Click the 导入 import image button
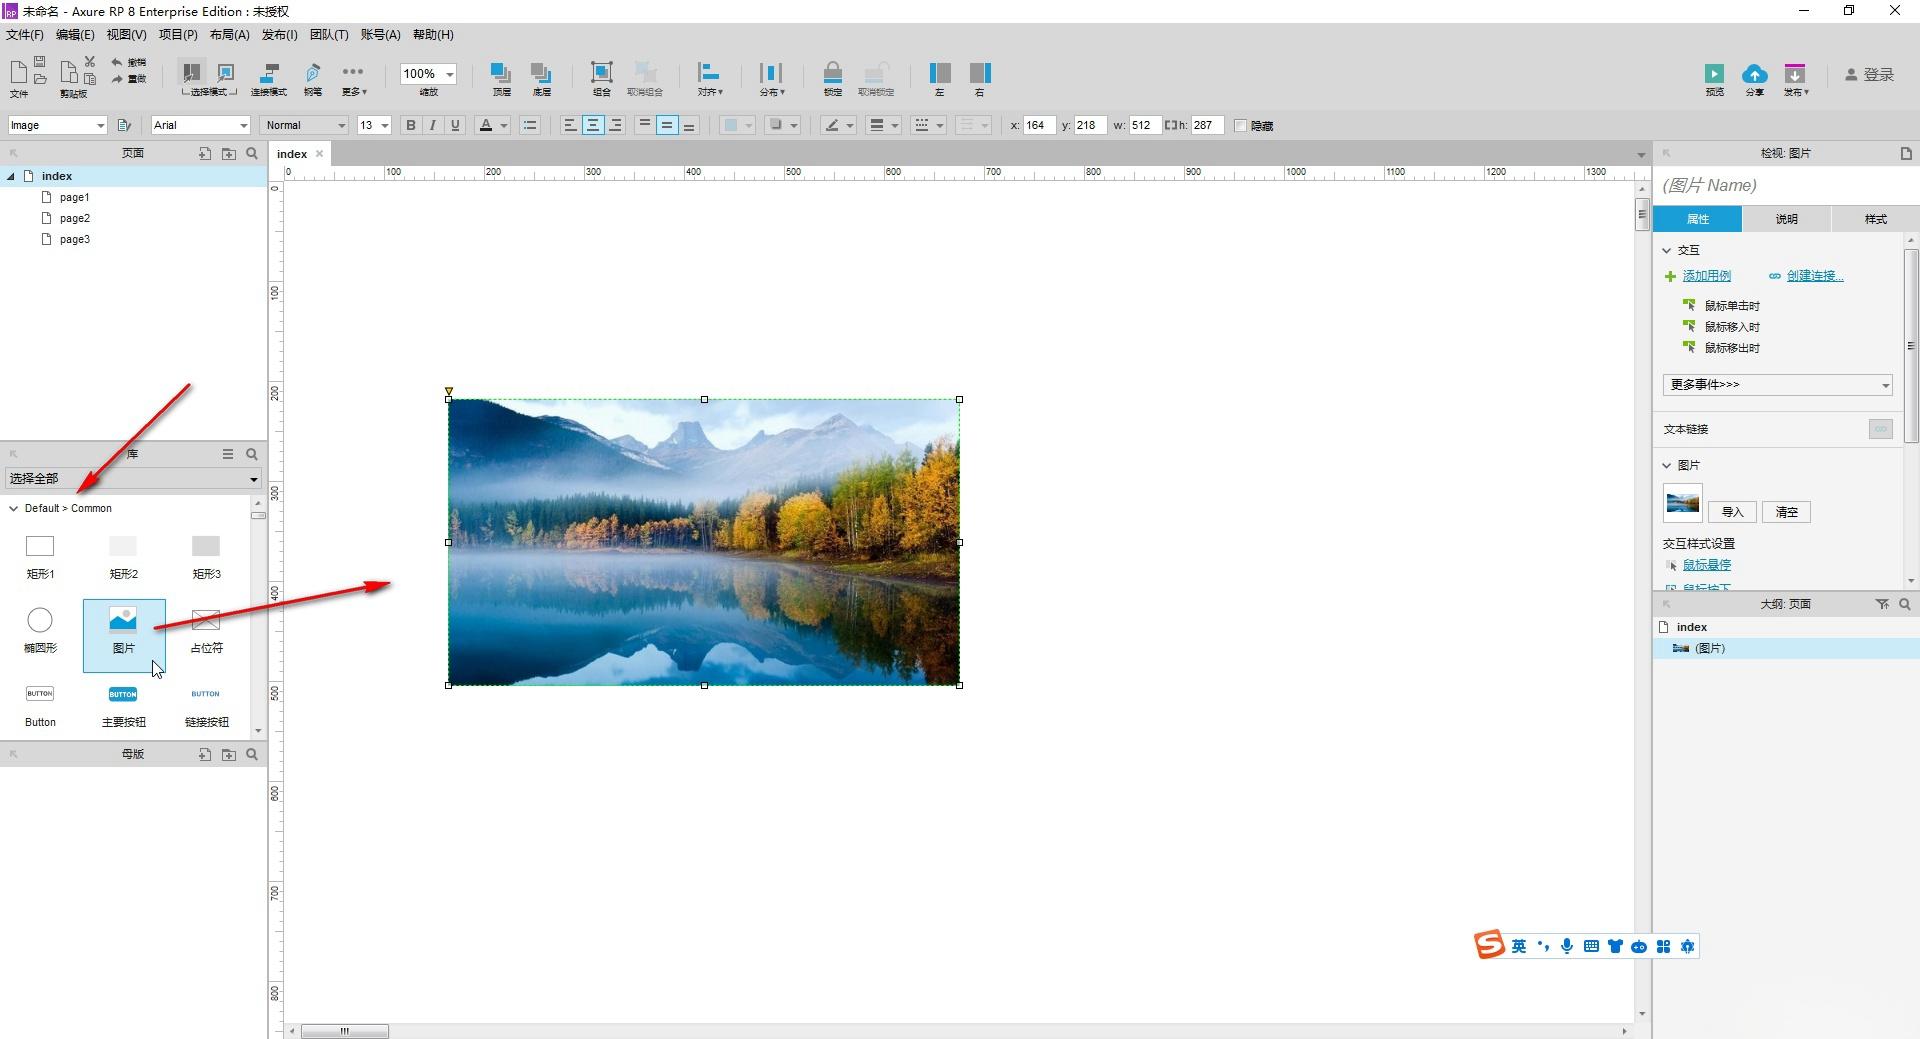The height and width of the screenshot is (1039, 1920). (x=1732, y=512)
